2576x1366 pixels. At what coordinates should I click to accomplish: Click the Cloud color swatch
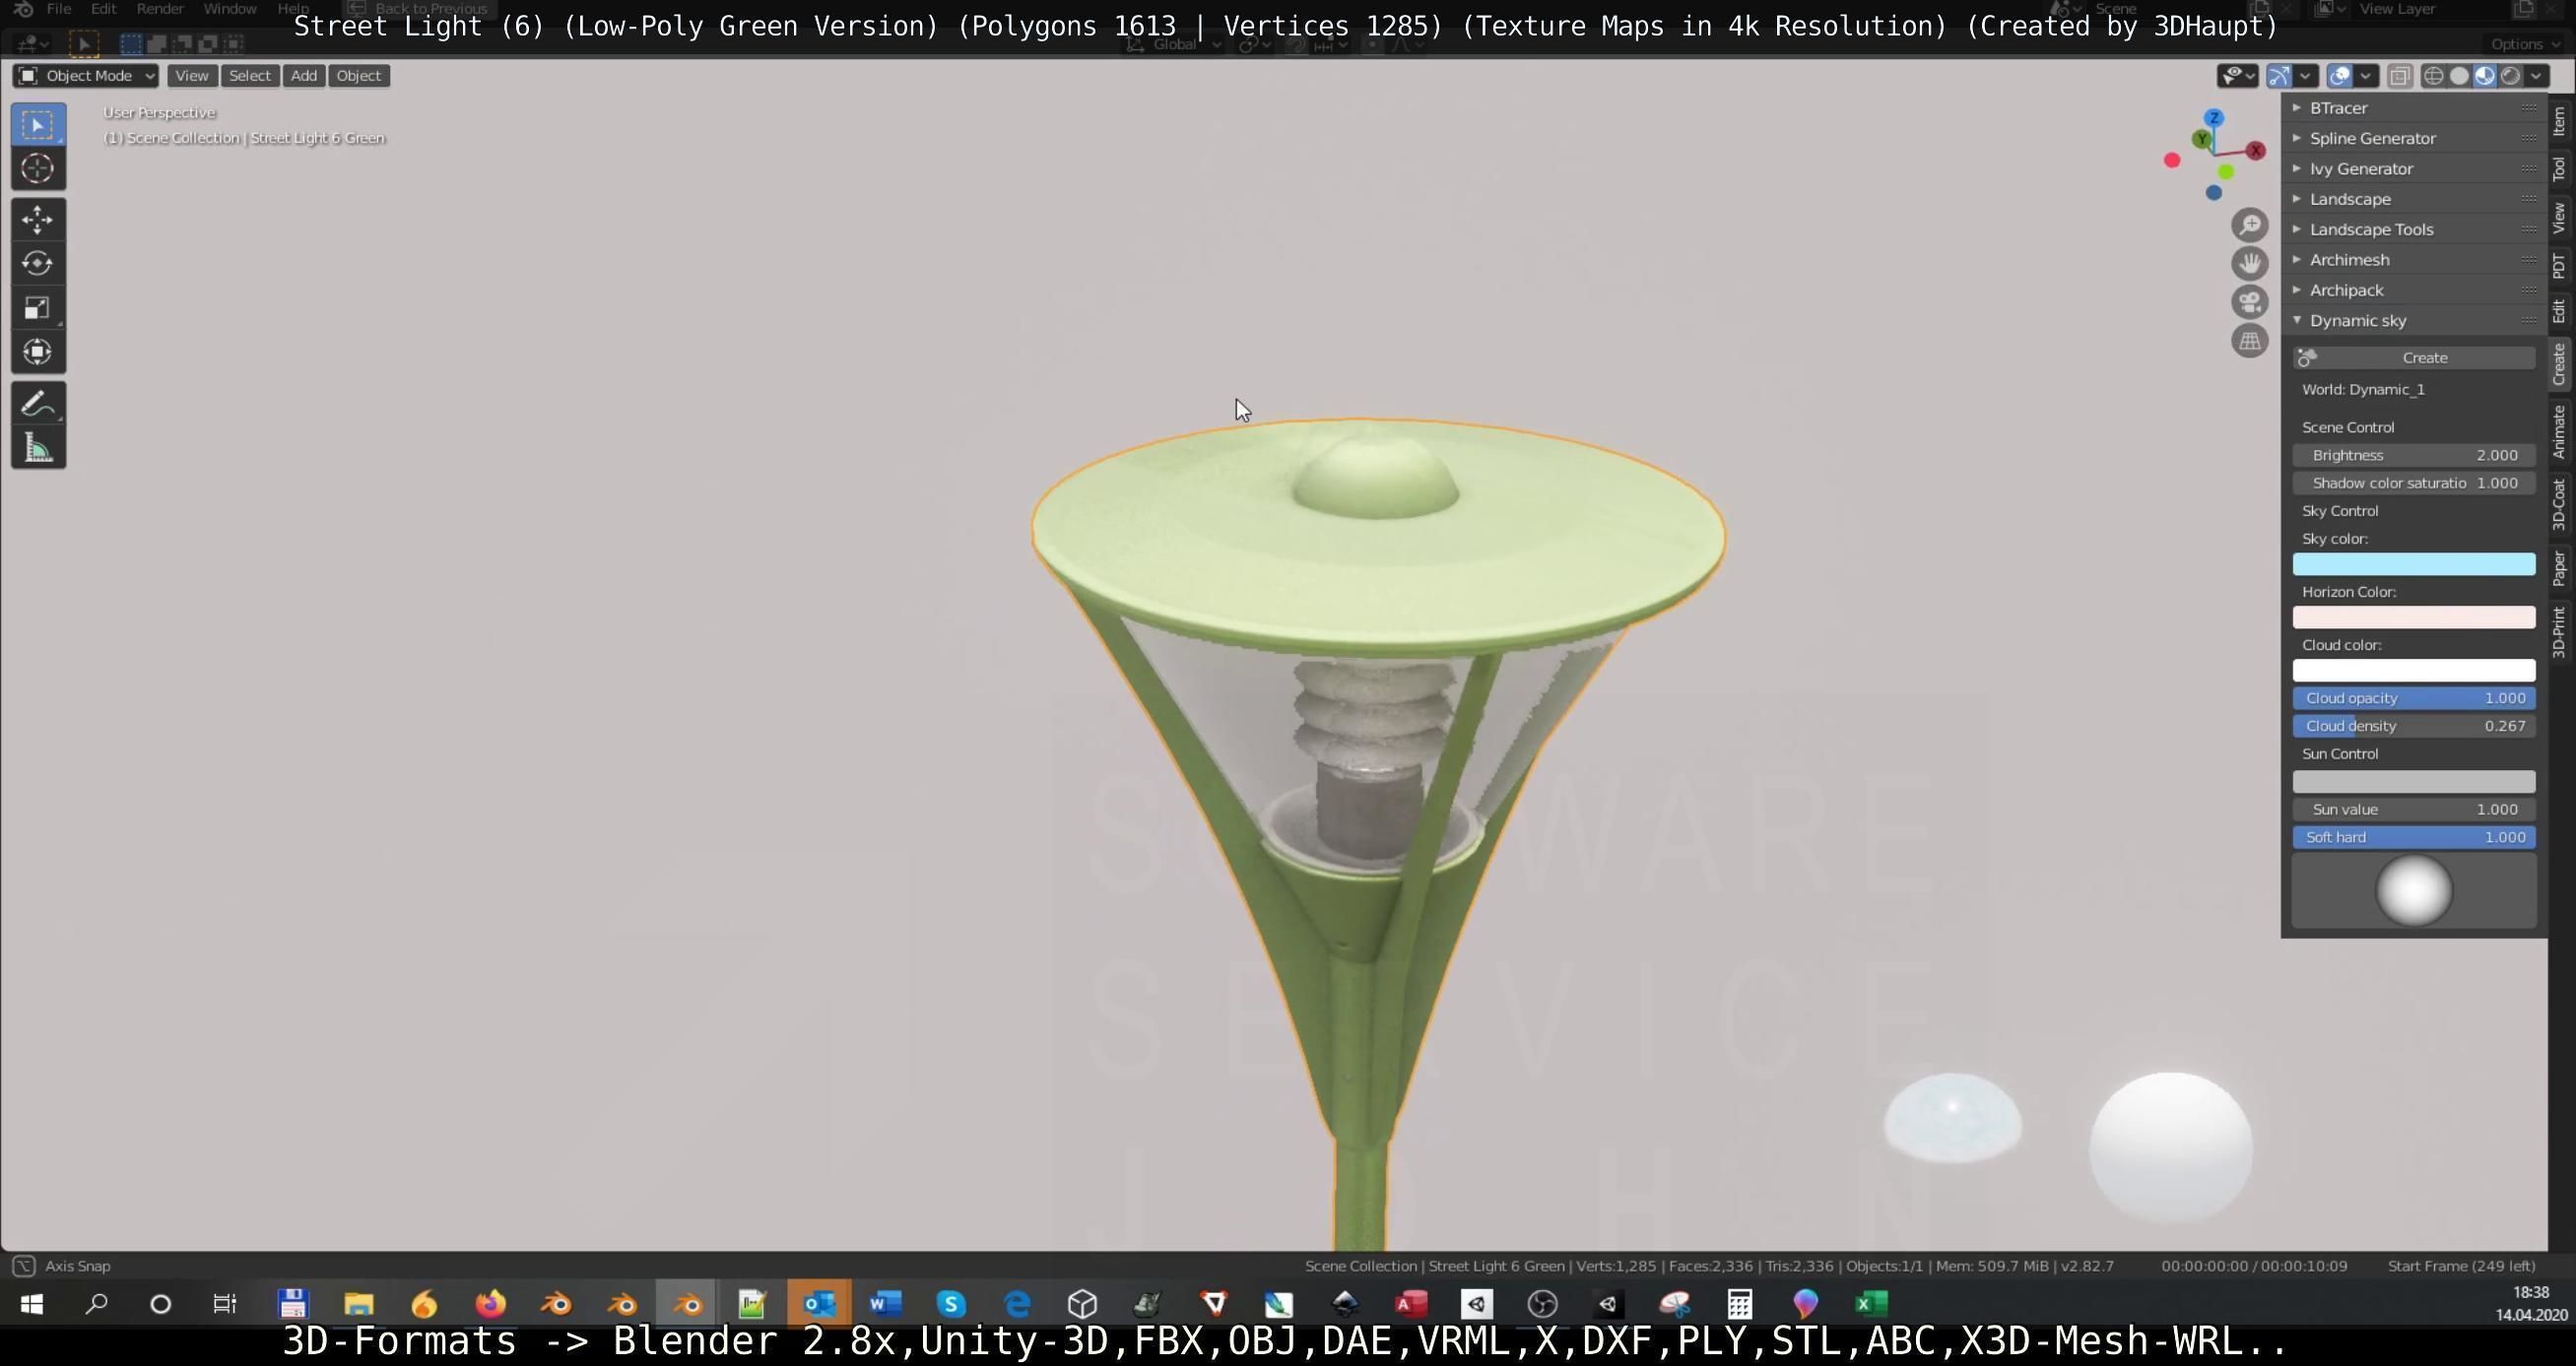[x=2414, y=670]
